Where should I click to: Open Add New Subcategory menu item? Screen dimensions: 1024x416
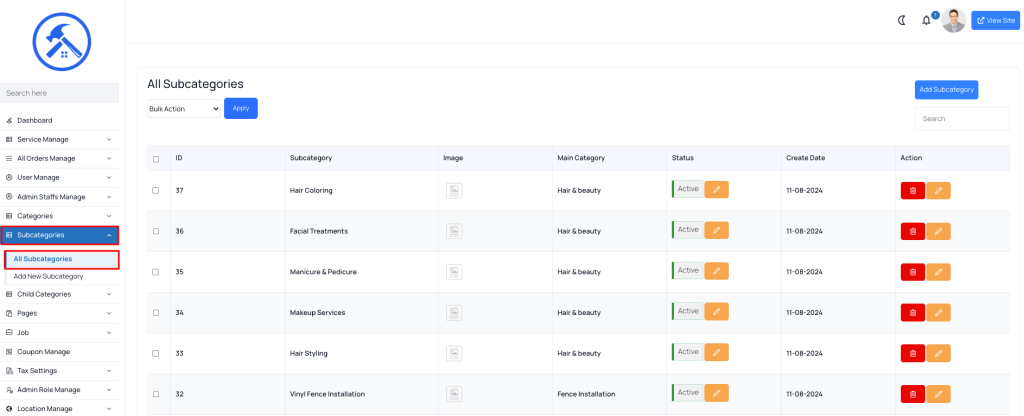click(48, 276)
